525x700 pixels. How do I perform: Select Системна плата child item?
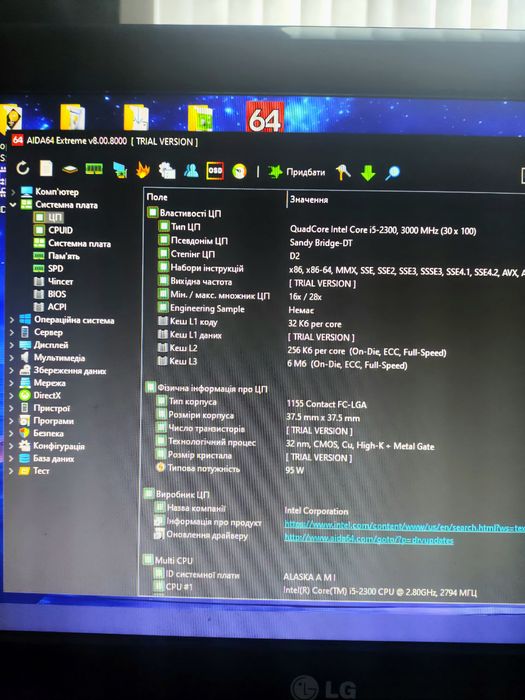(72, 243)
